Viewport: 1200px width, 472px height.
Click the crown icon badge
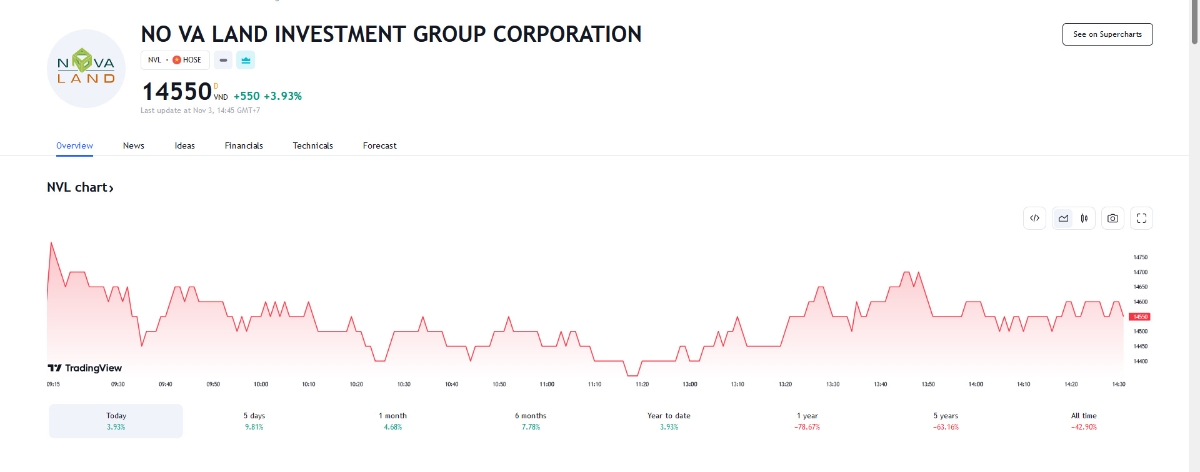(x=246, y=60)
